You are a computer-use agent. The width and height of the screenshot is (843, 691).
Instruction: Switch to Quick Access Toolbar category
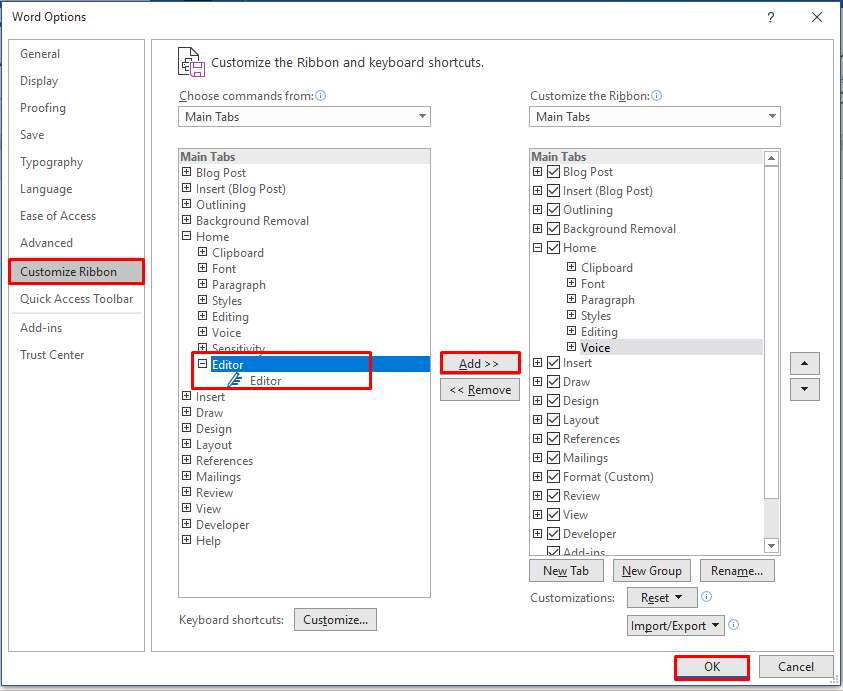(76, 299)
